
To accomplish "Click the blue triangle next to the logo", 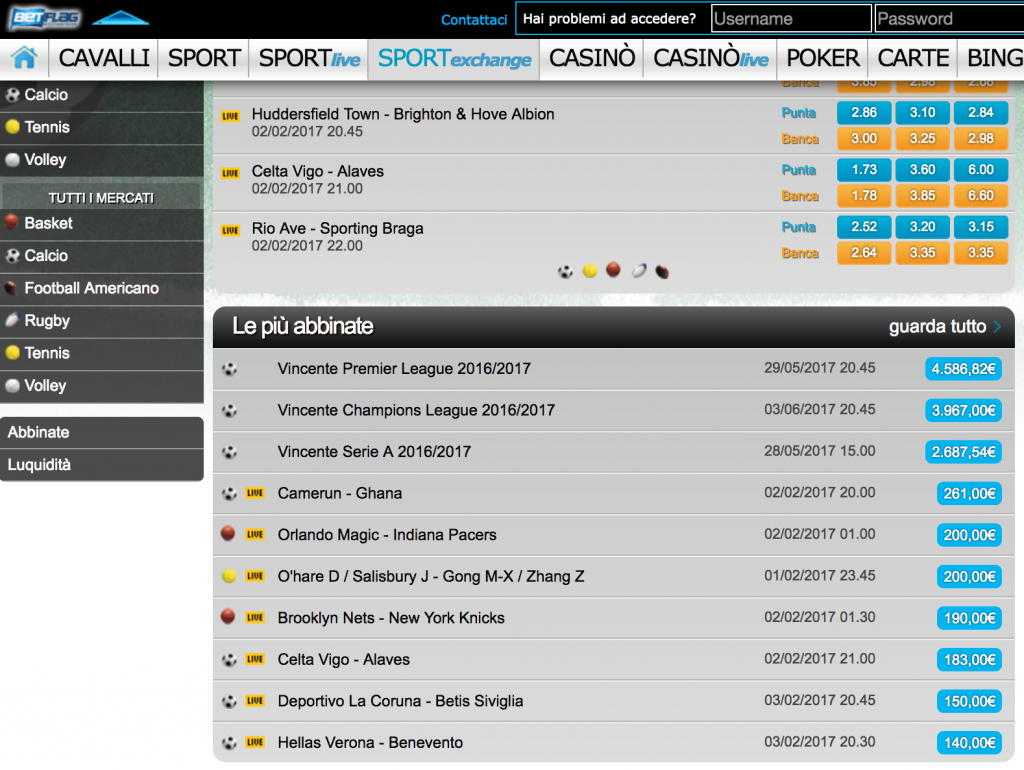I will point(121,18).
